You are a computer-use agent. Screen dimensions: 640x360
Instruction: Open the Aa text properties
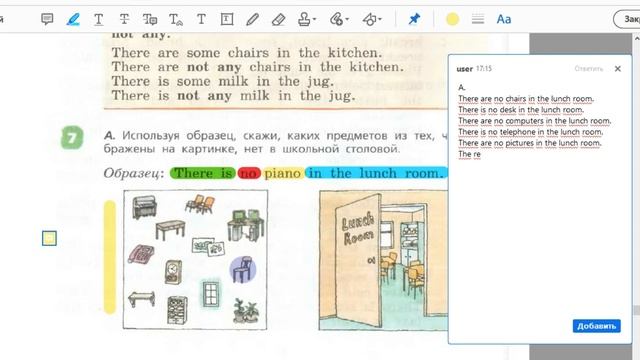[x=504, y=19]
